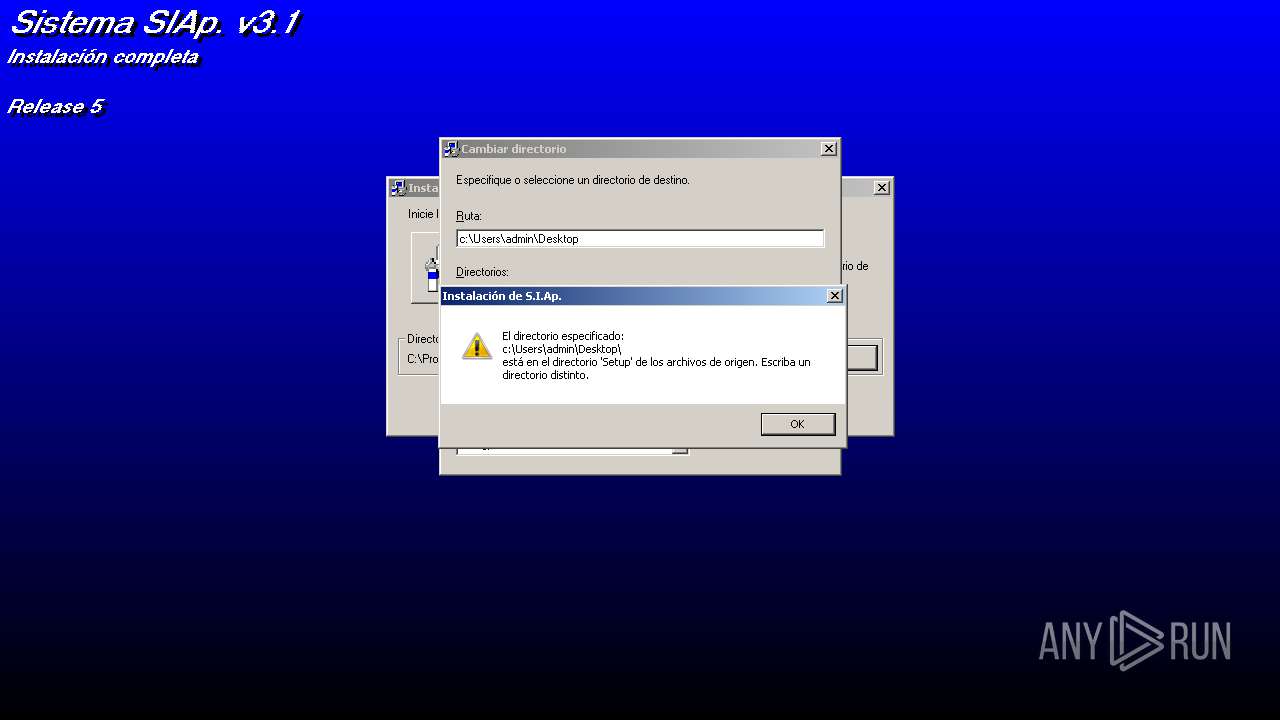Click the 'Release 5' text
Screen dimensions: 1280x720
(x=55, y=106)
